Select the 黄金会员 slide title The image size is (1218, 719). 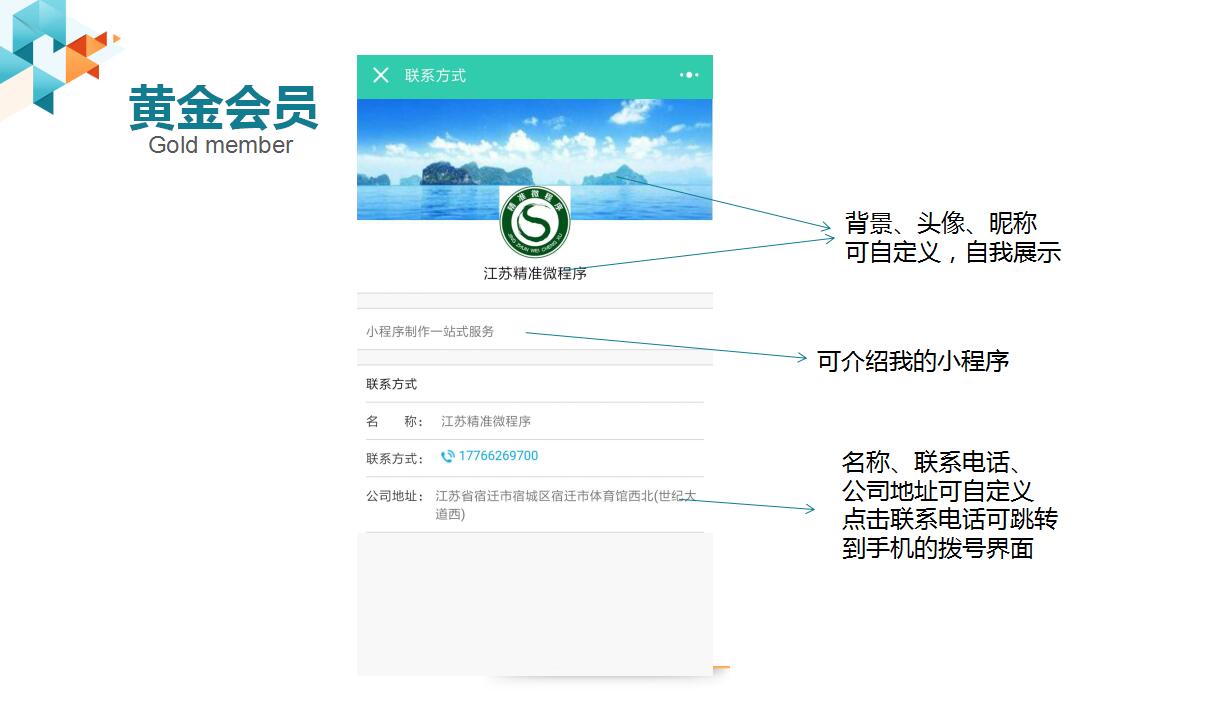click(223, 108)
